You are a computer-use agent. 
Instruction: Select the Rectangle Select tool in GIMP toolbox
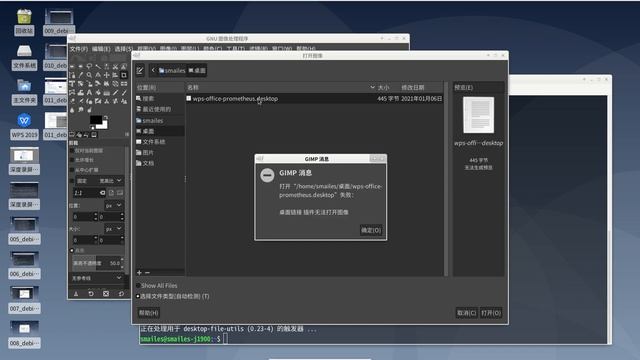72,66
